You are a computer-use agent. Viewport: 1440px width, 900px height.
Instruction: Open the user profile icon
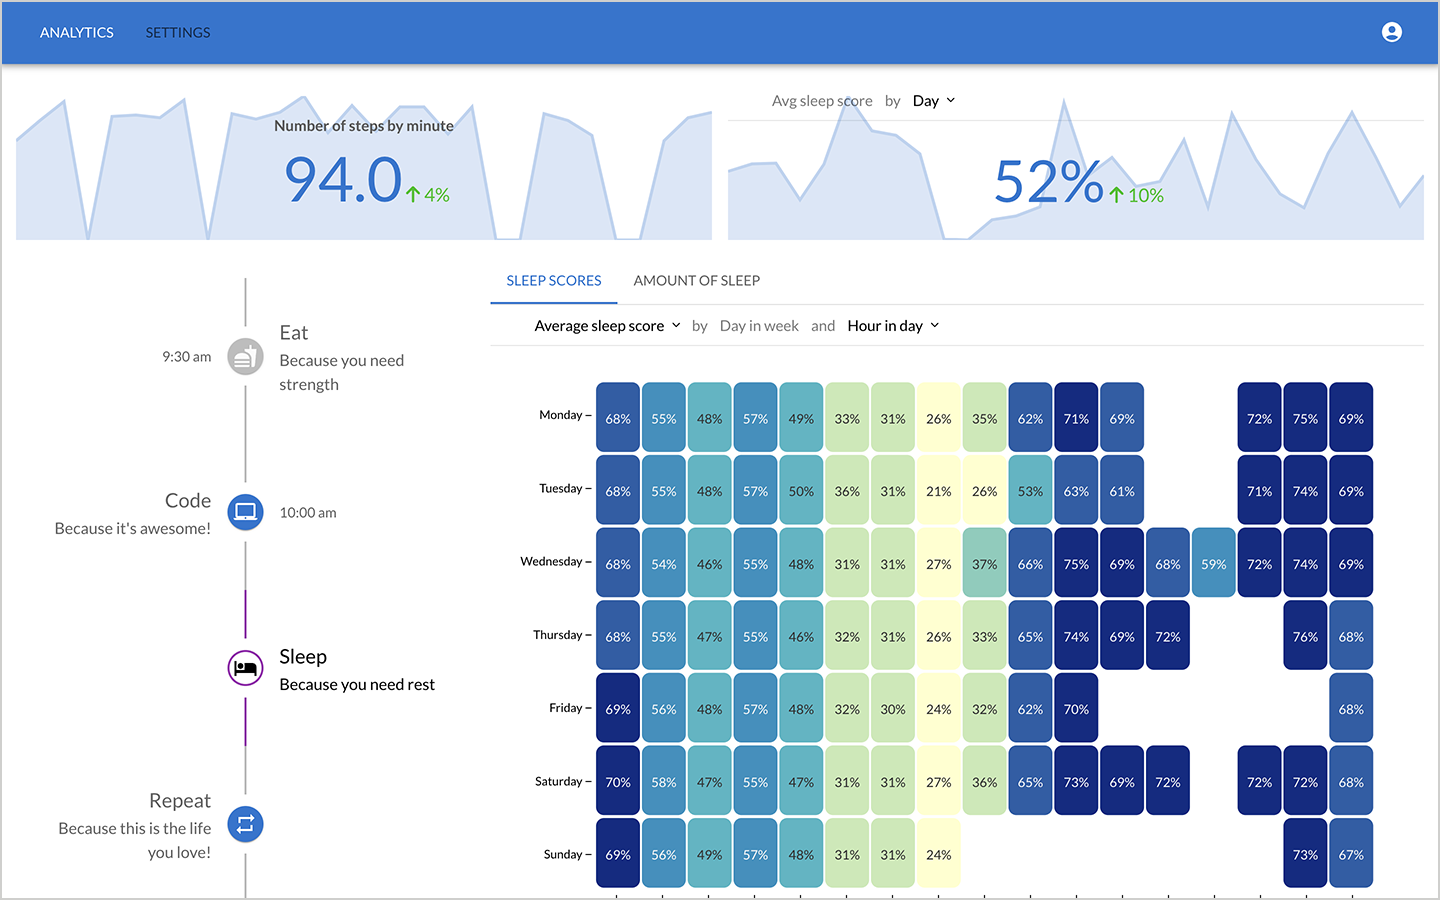1392,31
